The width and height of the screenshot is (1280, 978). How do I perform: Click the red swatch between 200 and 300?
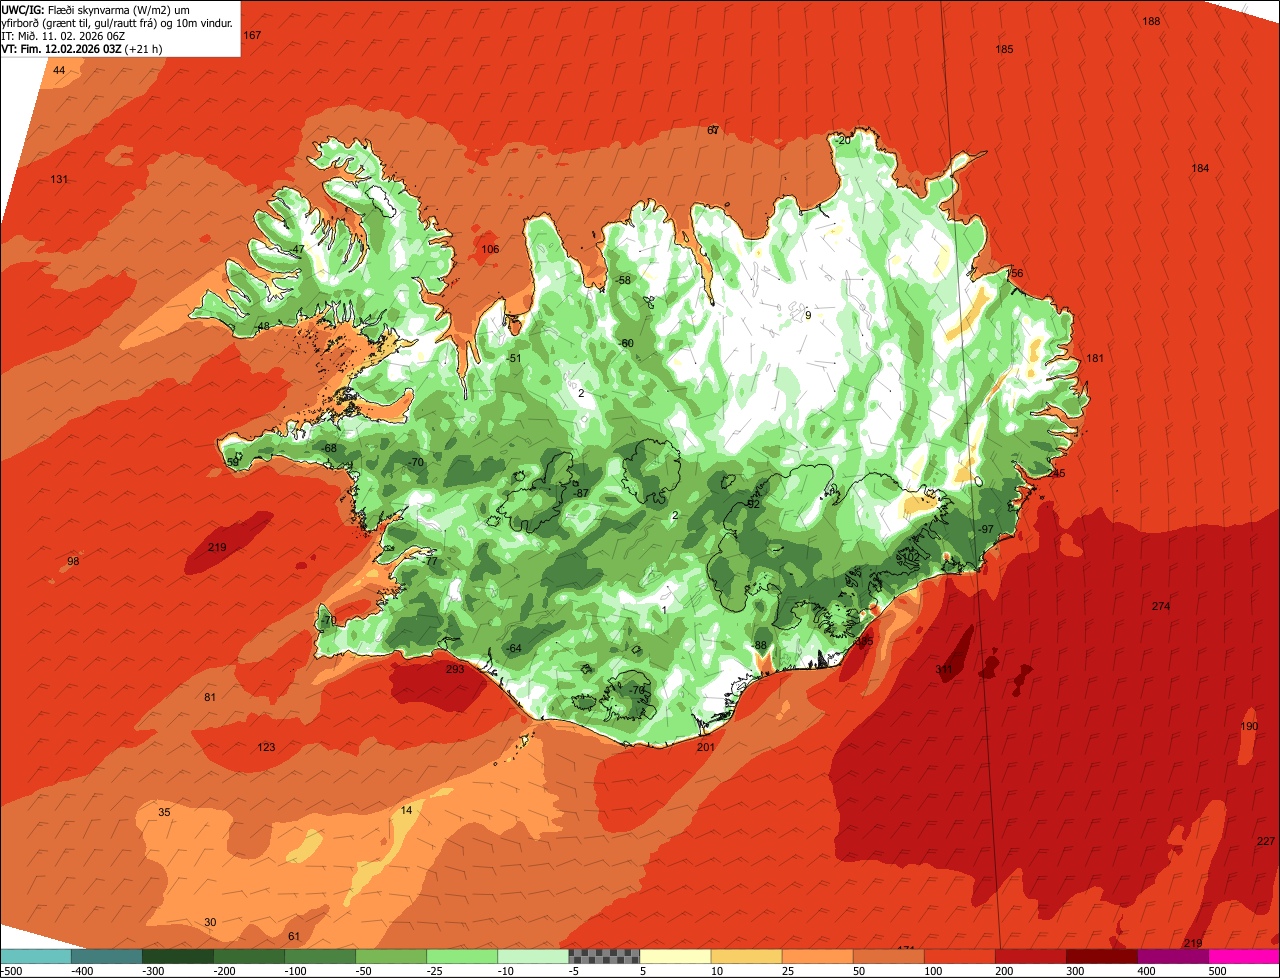(x=1031, y=956)
